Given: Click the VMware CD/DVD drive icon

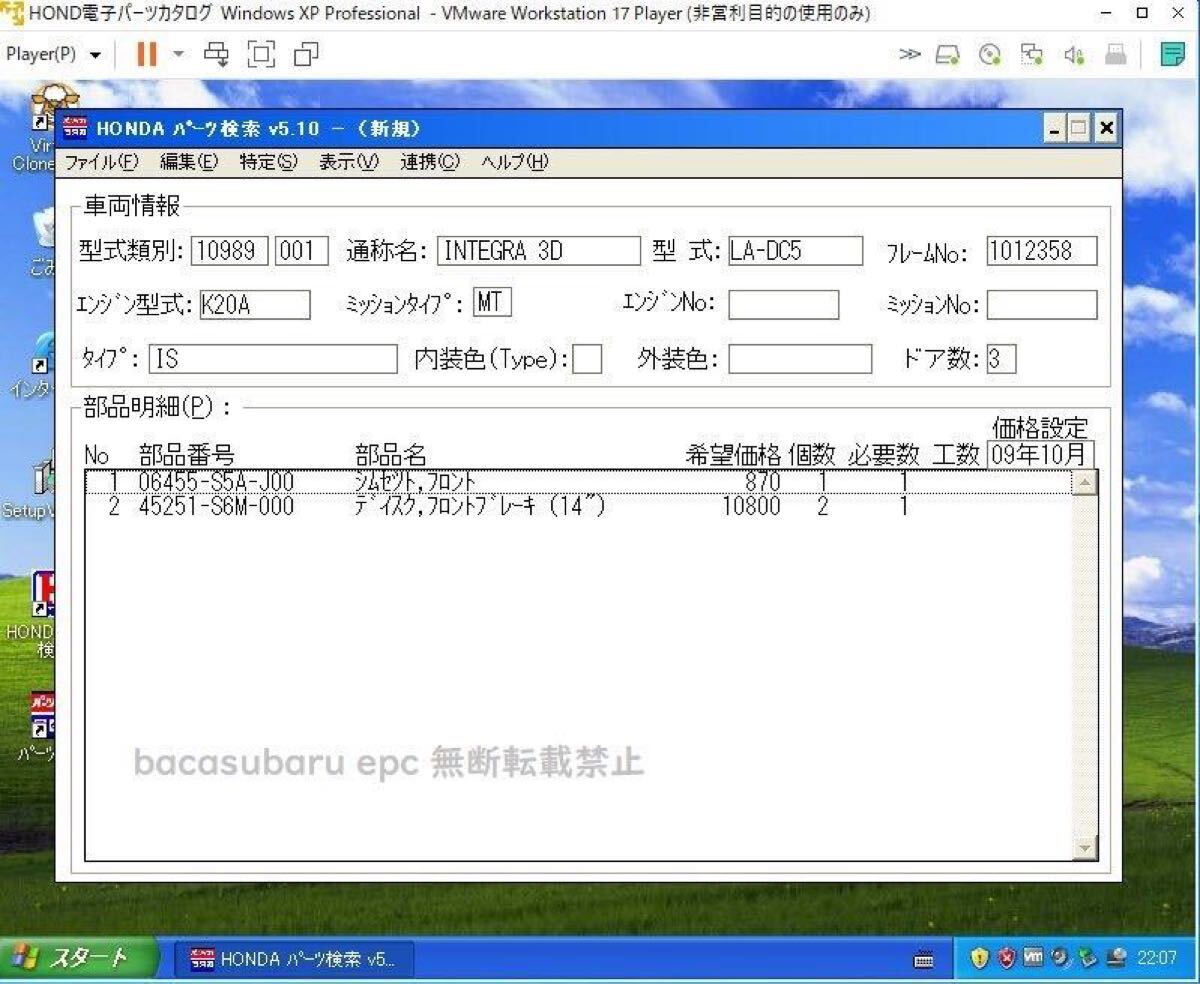Looking at the screenshot, I should [990, 55].
